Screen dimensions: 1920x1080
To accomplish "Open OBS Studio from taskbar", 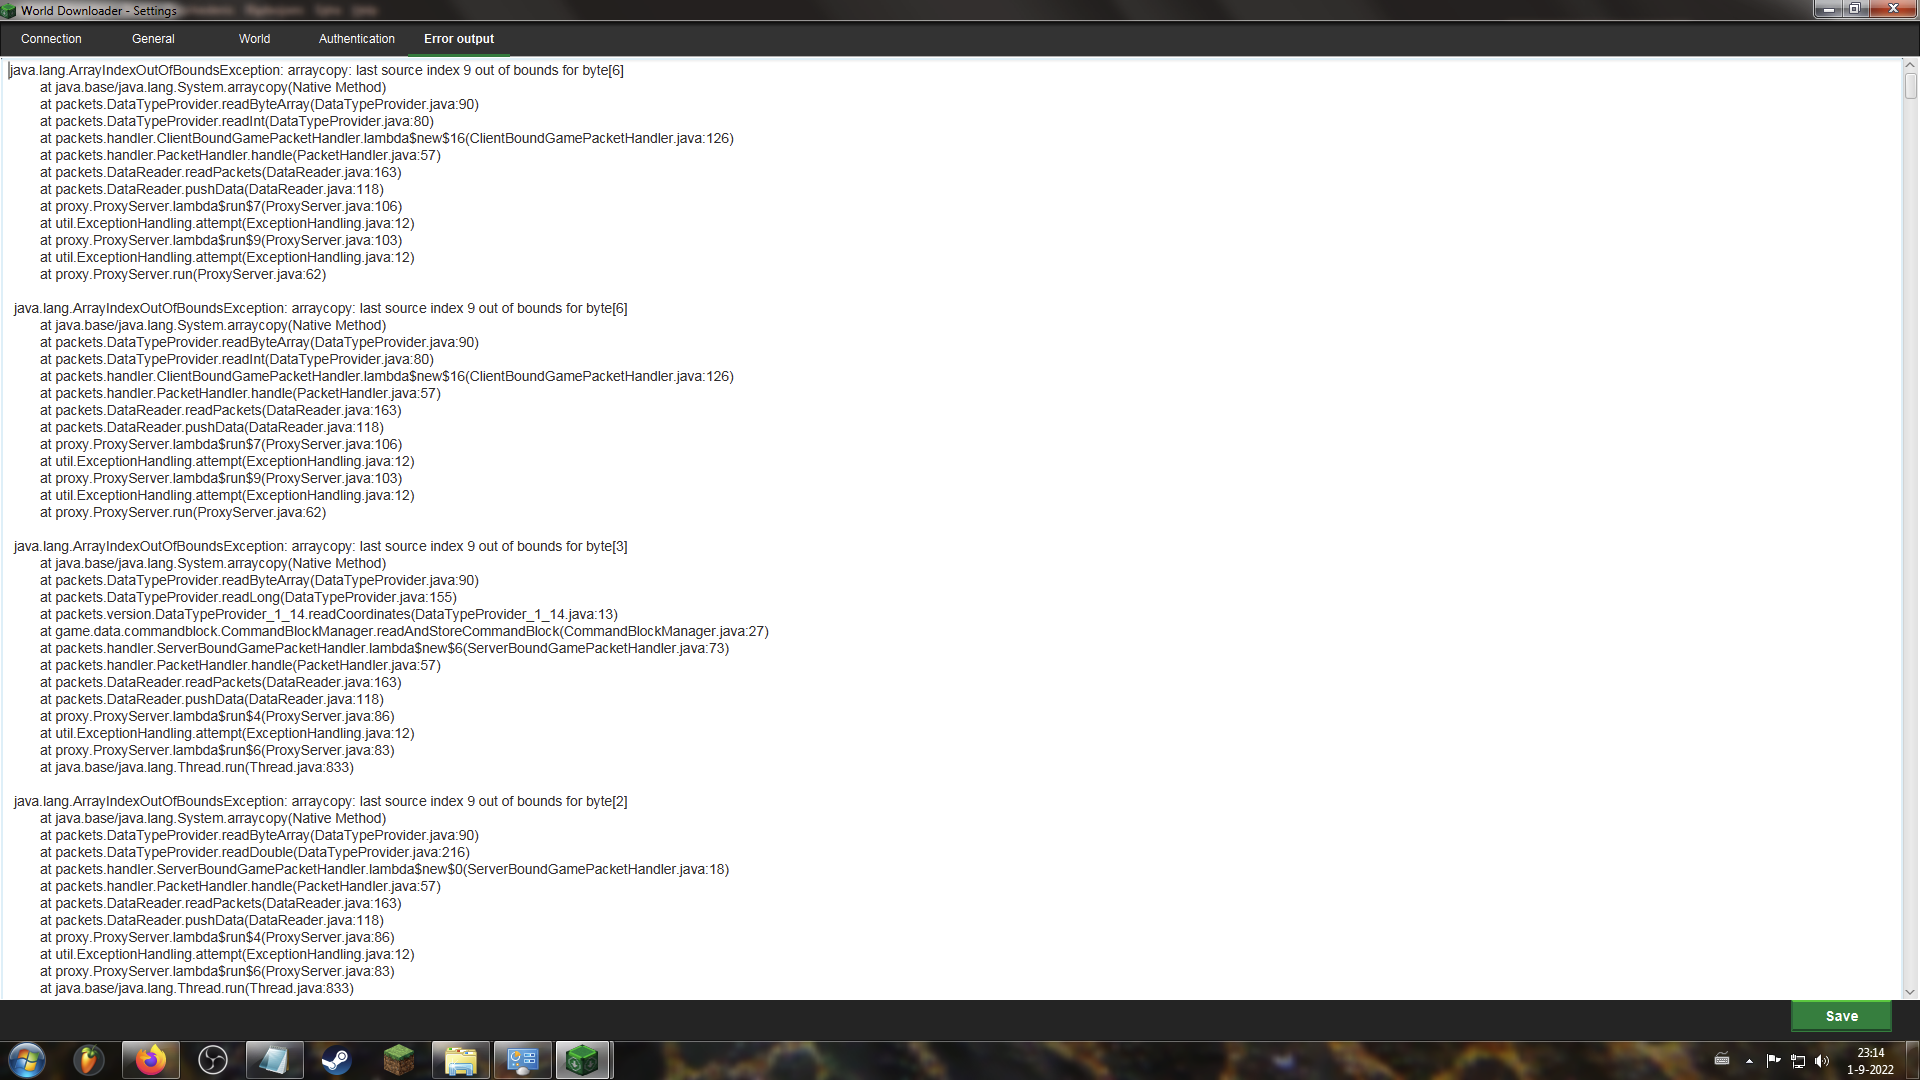I will click(213, 1060).
